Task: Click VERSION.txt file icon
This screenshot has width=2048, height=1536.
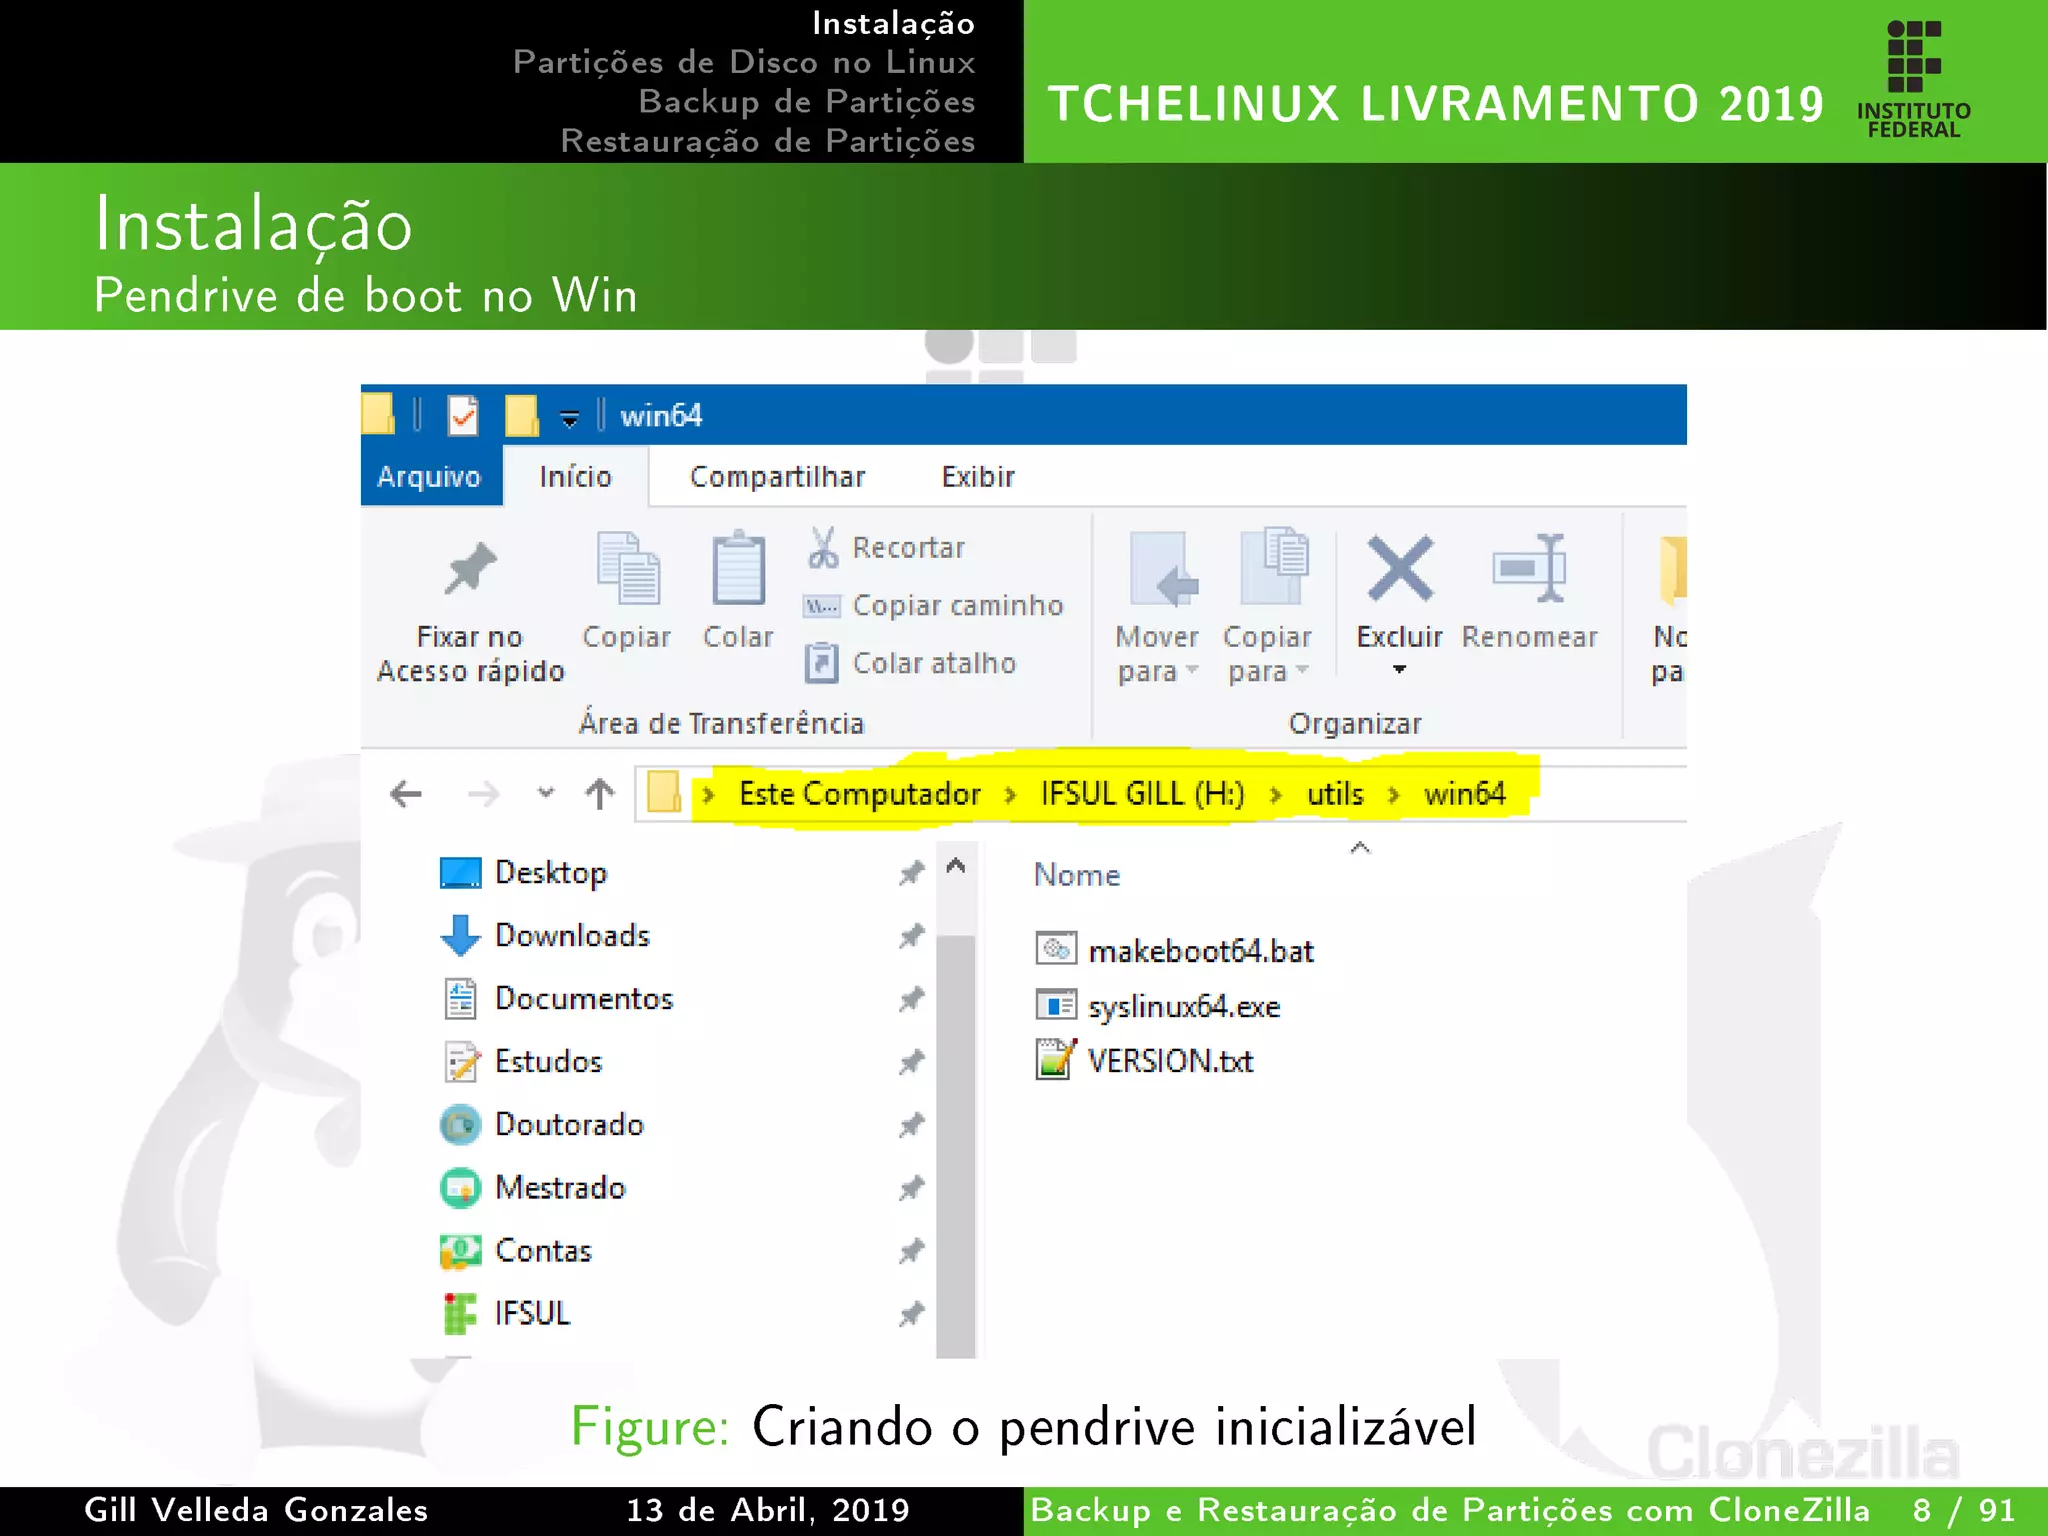Action: pos(1056,1059)
